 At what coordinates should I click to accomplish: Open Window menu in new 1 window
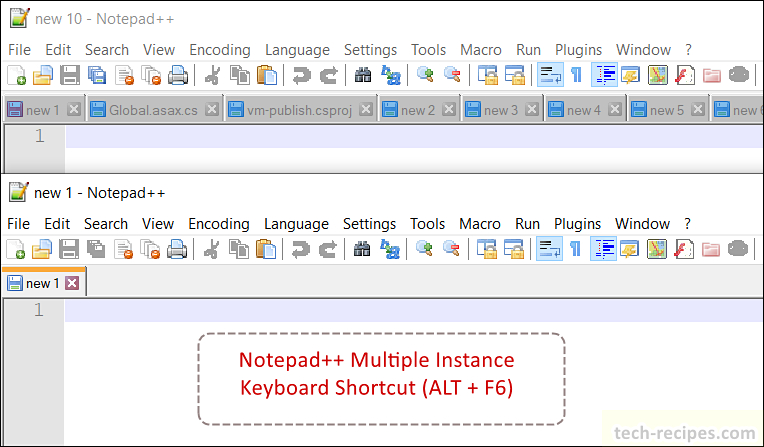pos(642,224)
